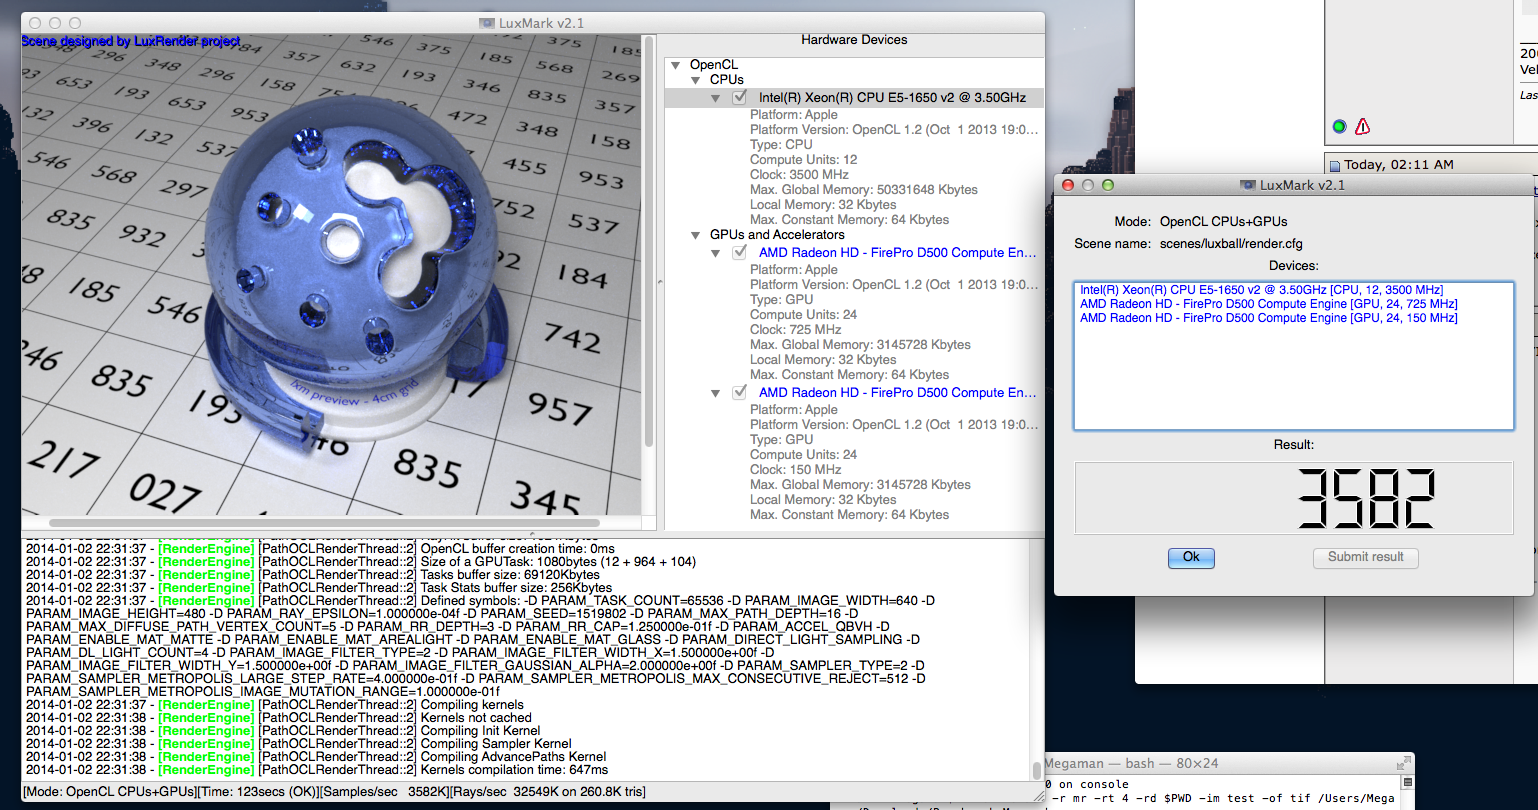The height and width of the screenshot is (810, 1538).
Task: Click 'Clock: 150 MHz' detail row
Action: point(795,469)
